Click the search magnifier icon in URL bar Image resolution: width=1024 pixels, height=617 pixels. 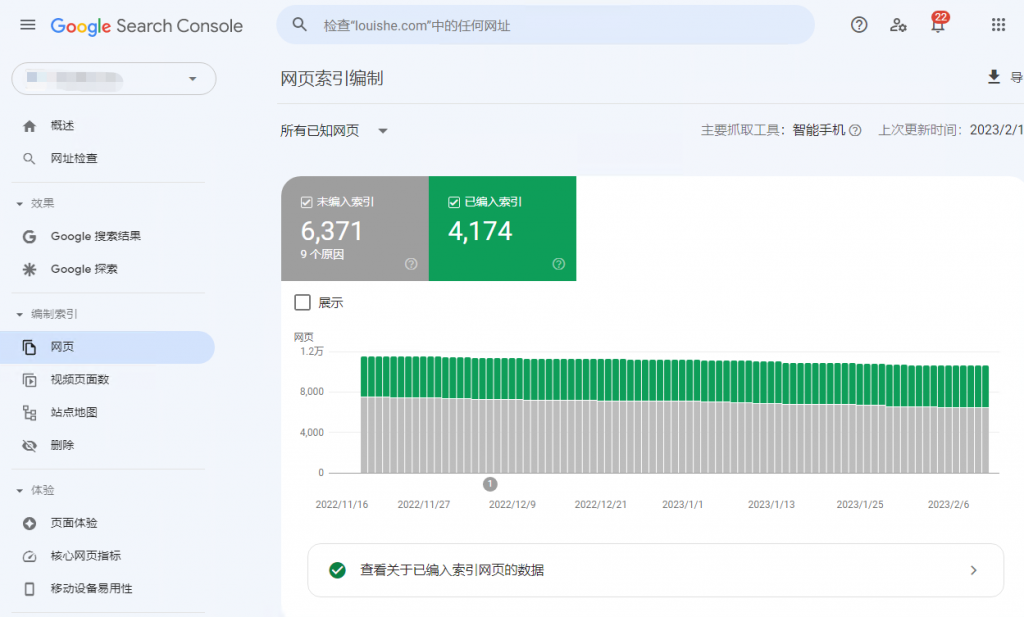click(299, 25)
